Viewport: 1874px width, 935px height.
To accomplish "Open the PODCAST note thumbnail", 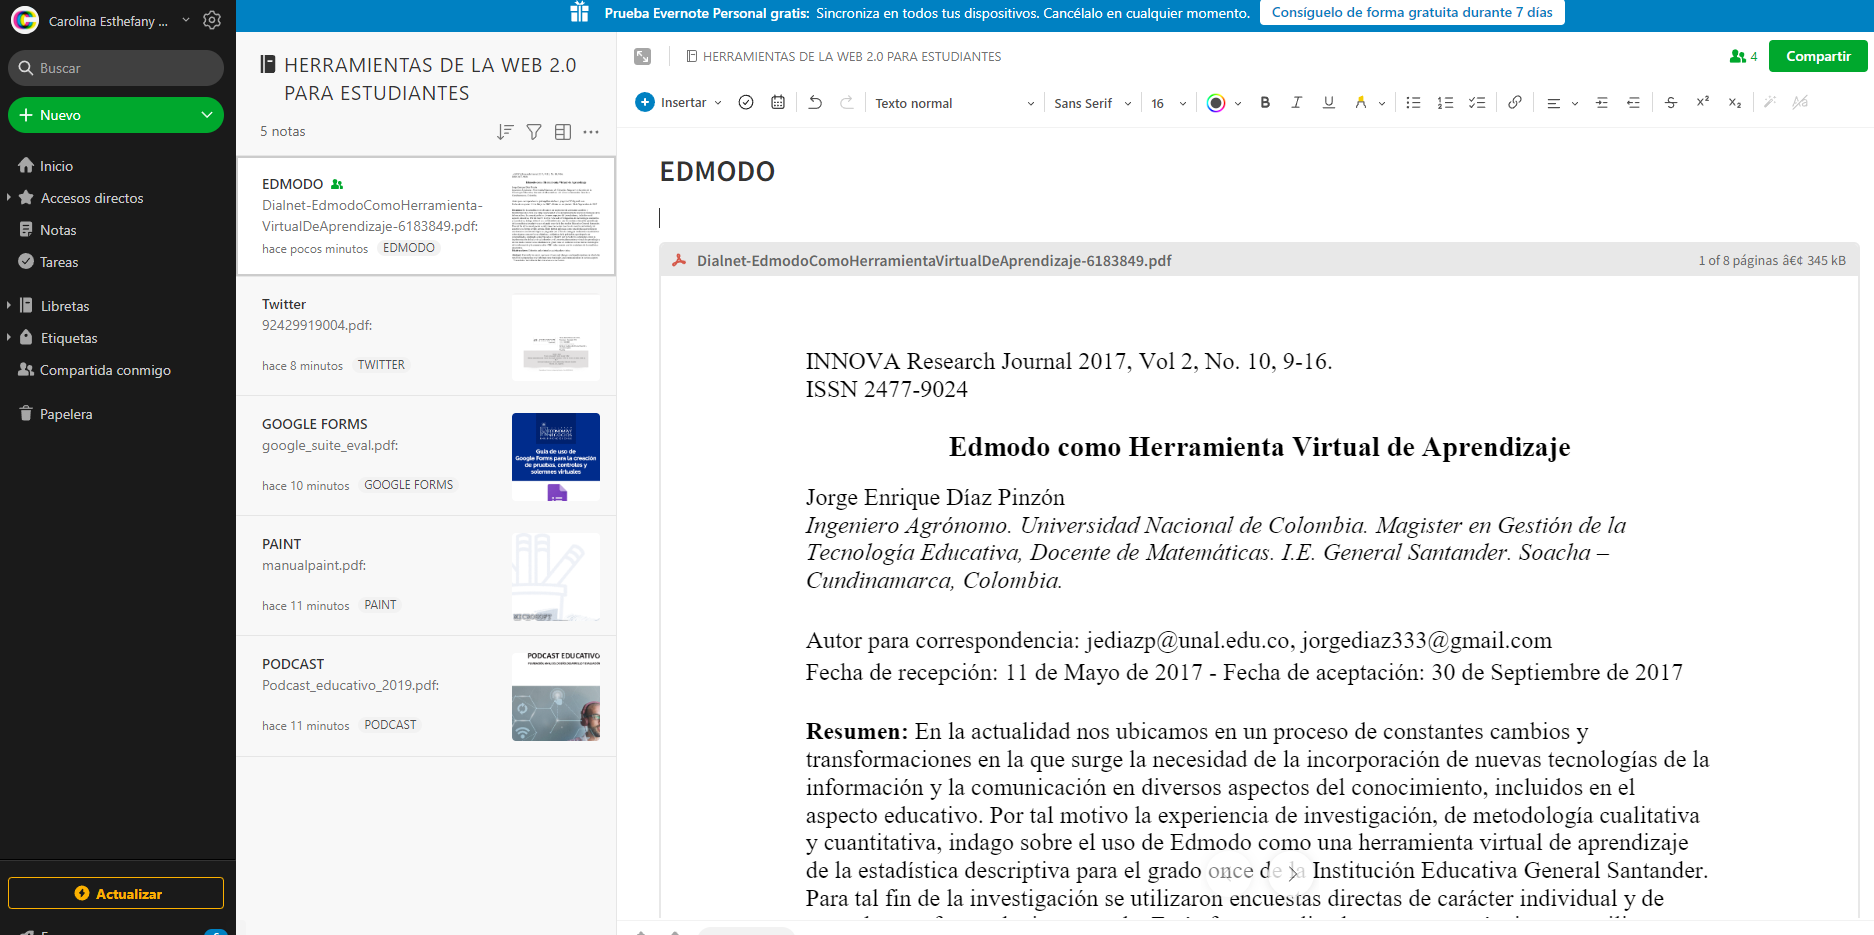I will click(556, 697).
